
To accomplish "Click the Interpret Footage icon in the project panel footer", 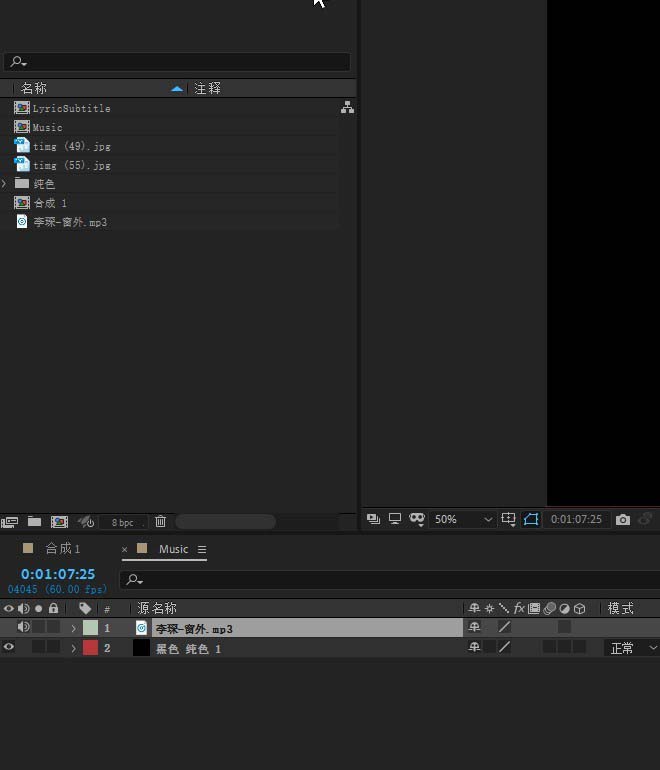I will tap(10, 521).
